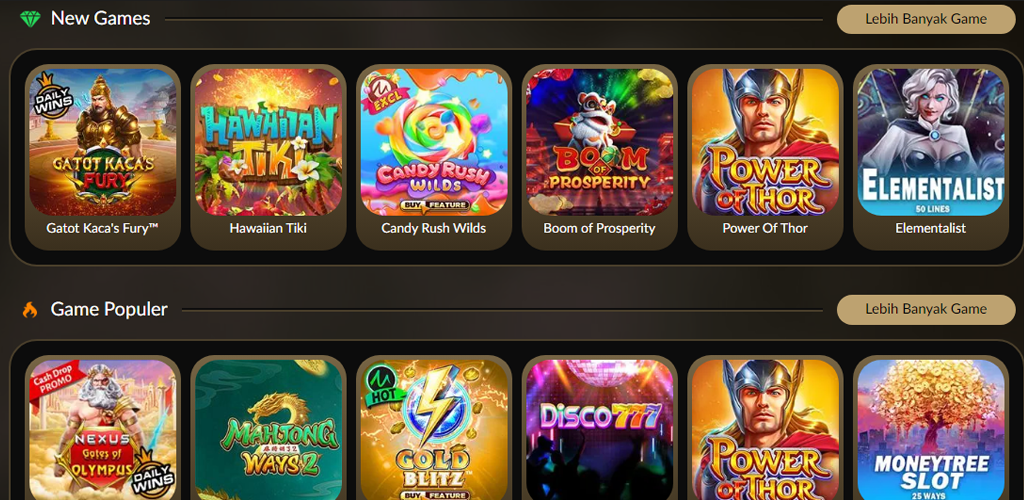
Task: Click the Cash Drop Promo ribbon on Olympus
Action: 57,380
